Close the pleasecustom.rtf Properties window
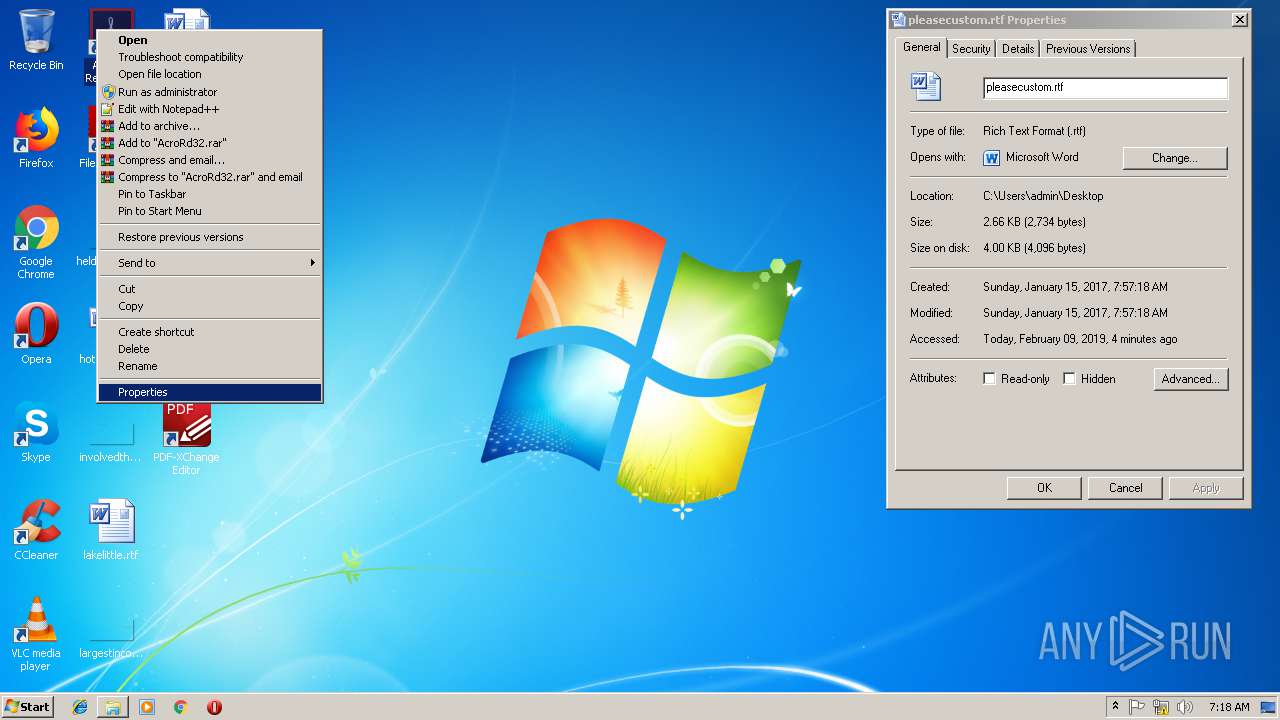The width and height of the screenshot is (1280, 720). pos(1239,19)
